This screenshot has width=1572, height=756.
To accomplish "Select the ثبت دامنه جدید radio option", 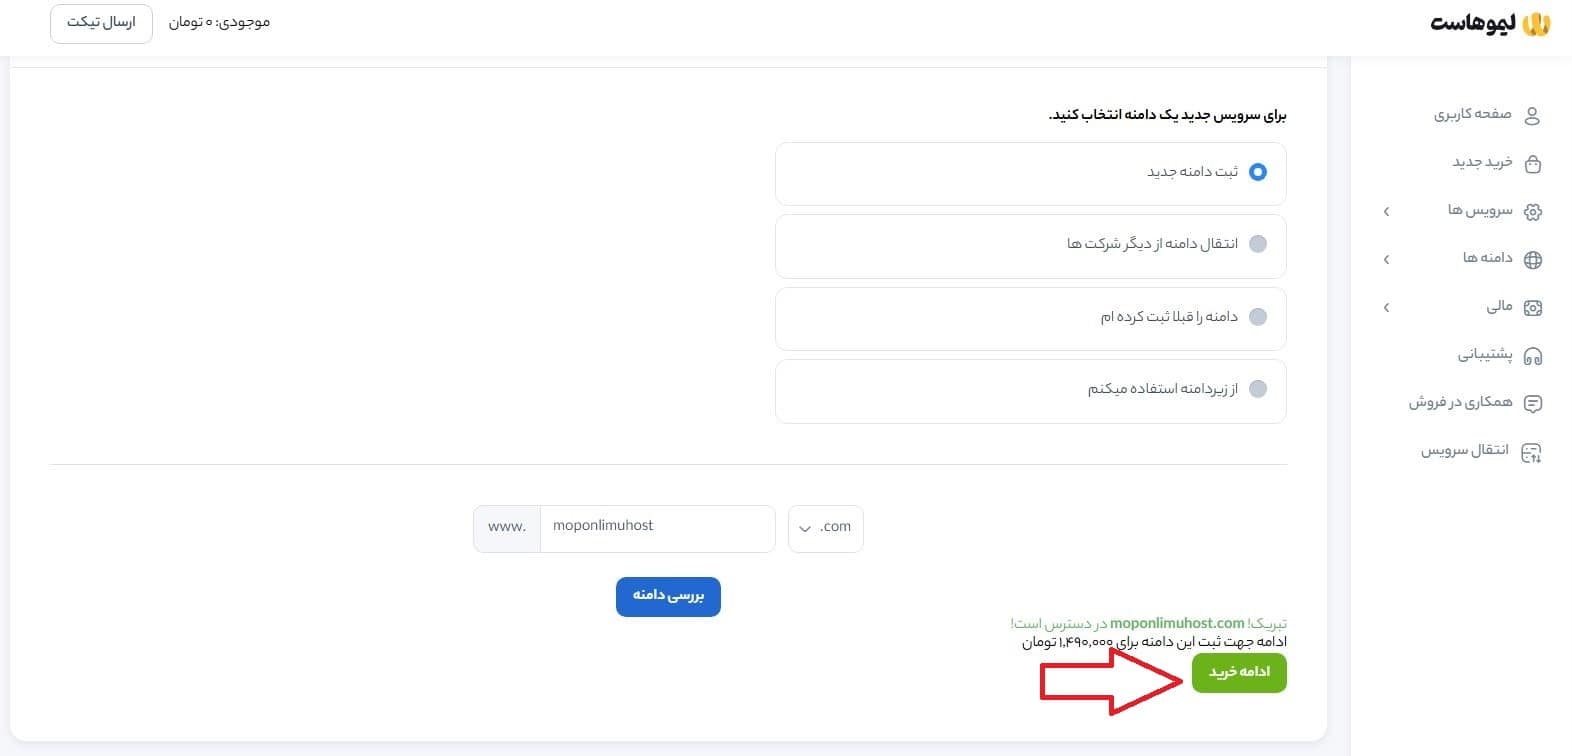I will [x=1257, y=171].
